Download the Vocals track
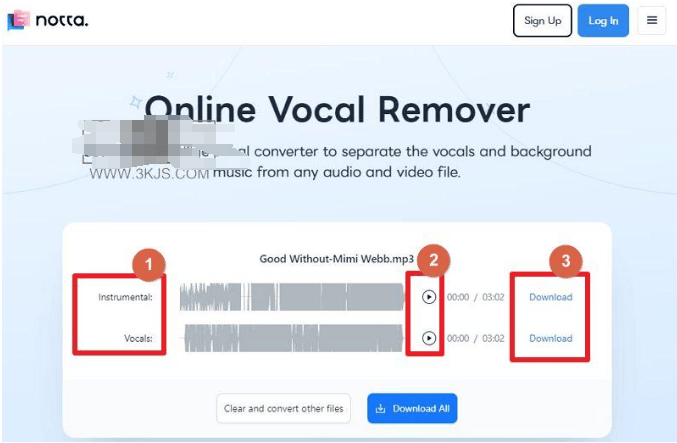The height and width of the screenshot is (443, 677). tap(550, 338)
